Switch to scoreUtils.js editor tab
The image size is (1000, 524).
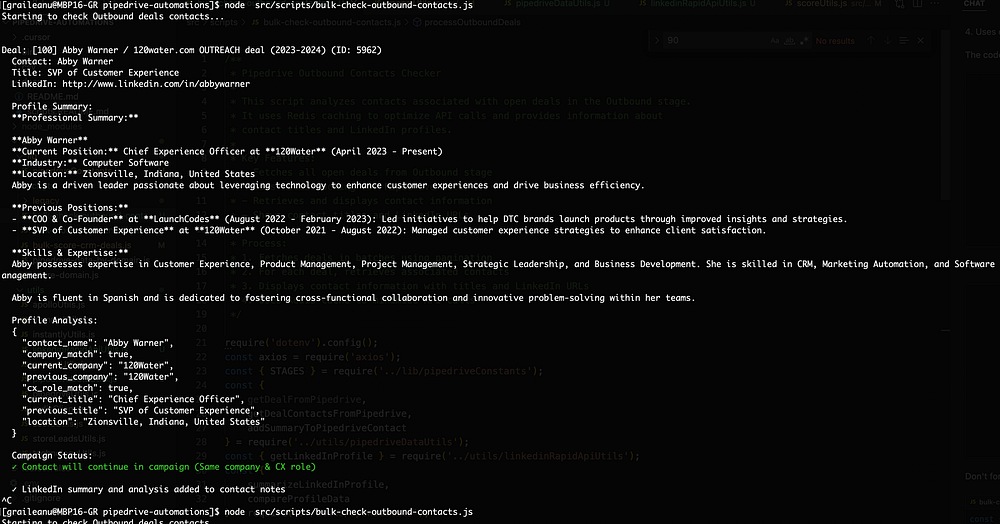pyautogui.click(x=834, y=4)
